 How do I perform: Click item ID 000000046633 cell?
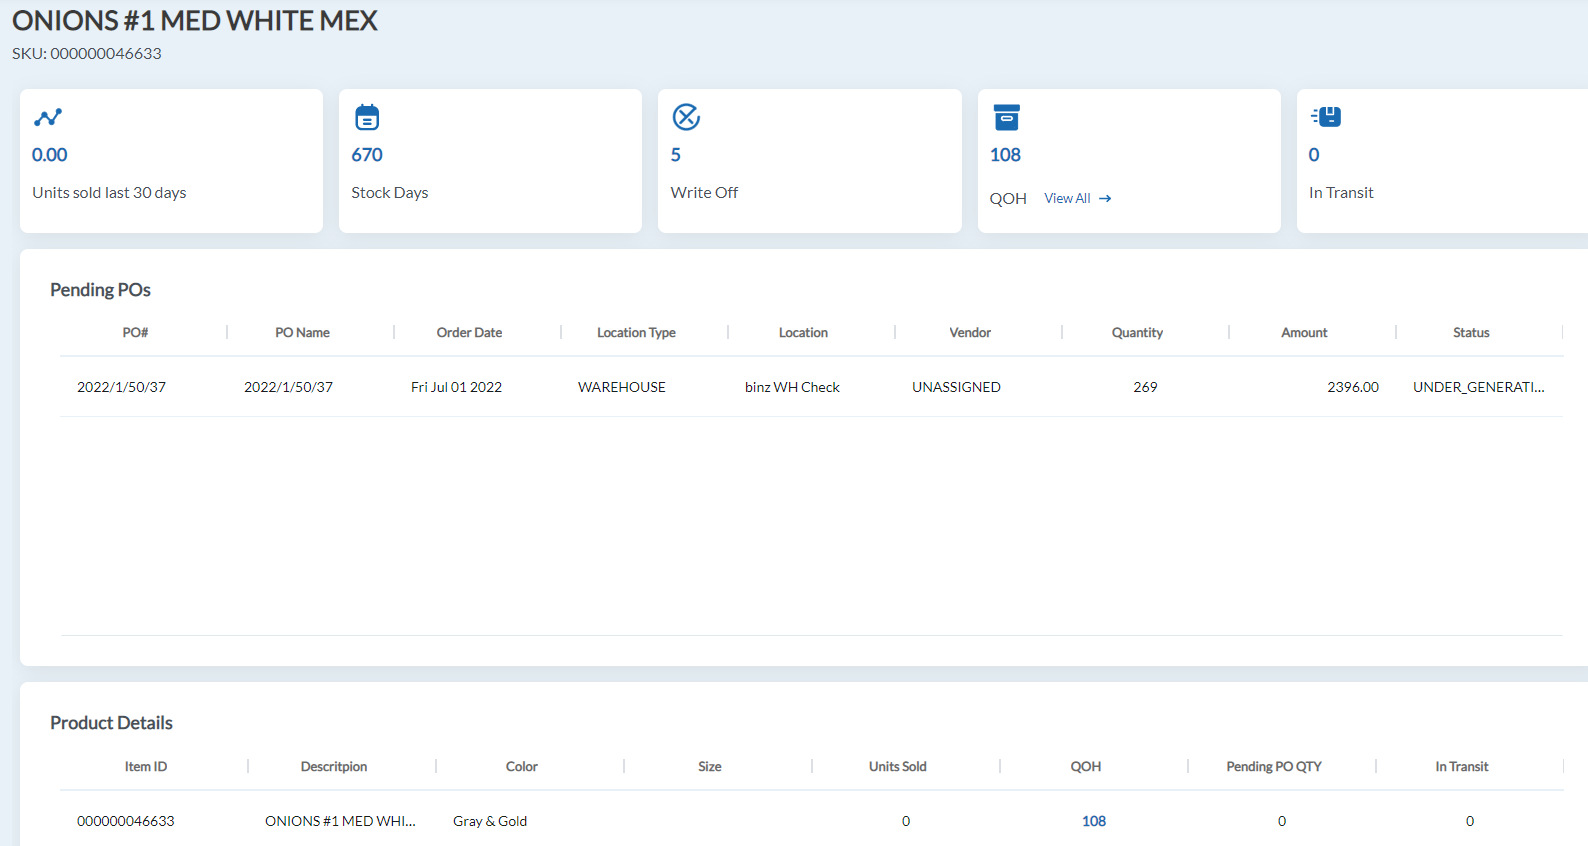click(126, 821)
